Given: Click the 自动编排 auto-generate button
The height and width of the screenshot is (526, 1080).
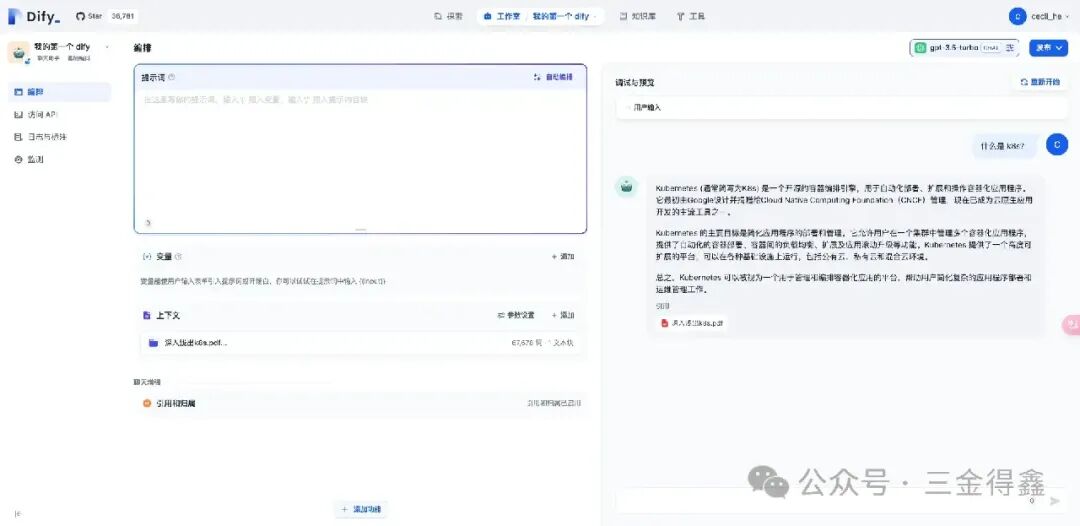Looking at the screenshot, I should [x=553, y=77].
